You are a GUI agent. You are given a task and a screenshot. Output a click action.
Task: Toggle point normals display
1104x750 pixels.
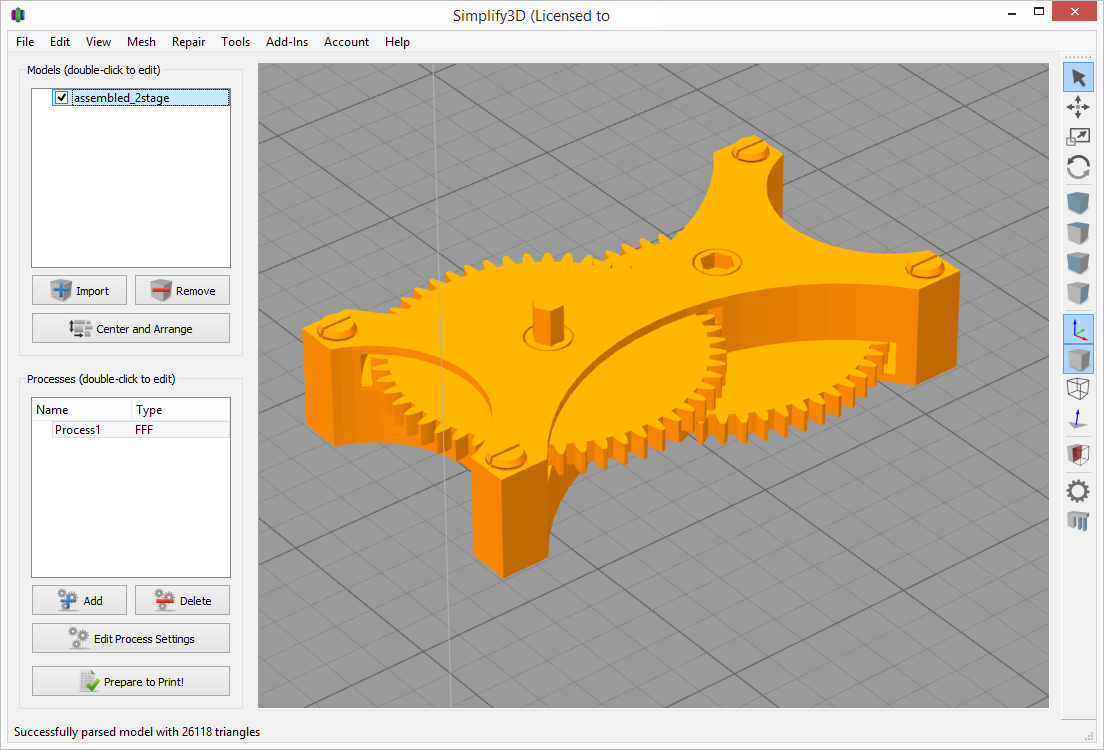[x=1078, y=418]
